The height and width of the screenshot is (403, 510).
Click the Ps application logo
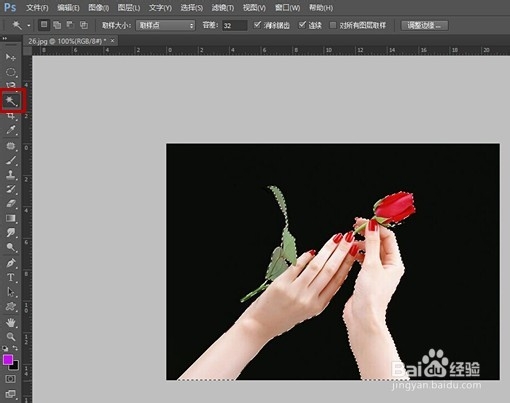10,7
